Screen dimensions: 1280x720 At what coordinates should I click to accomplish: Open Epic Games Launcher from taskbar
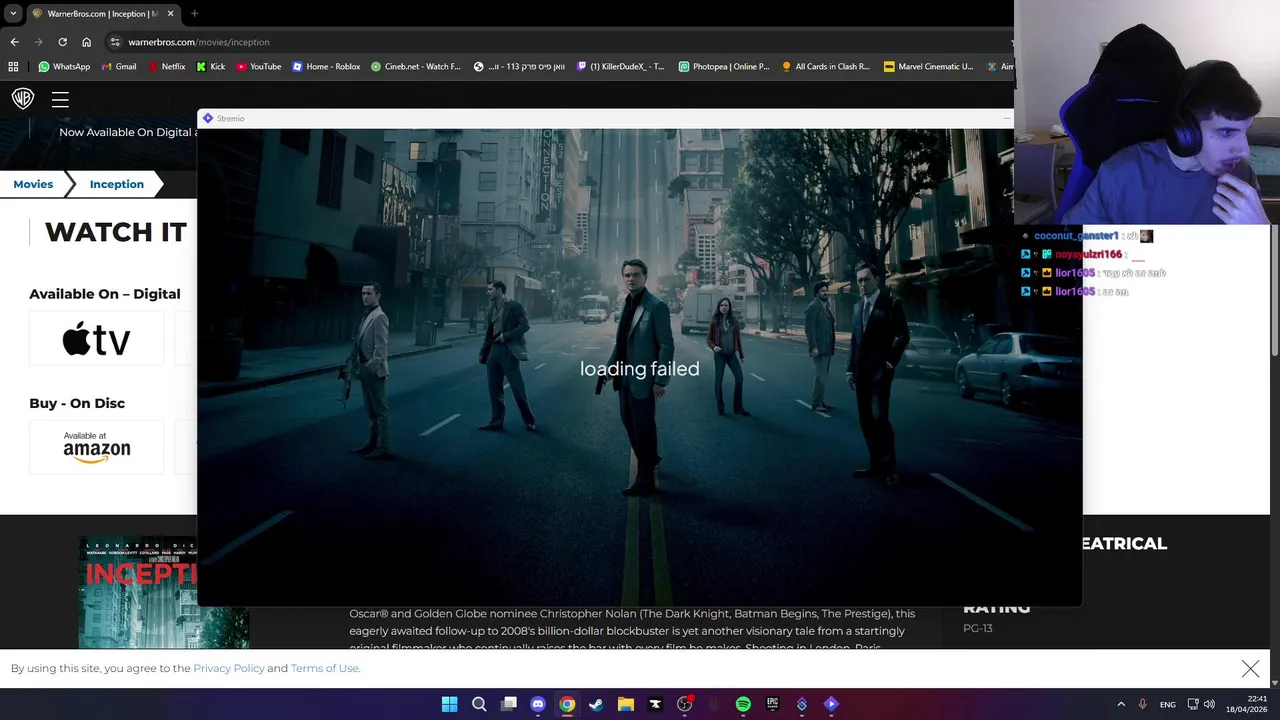coord(772,704)
